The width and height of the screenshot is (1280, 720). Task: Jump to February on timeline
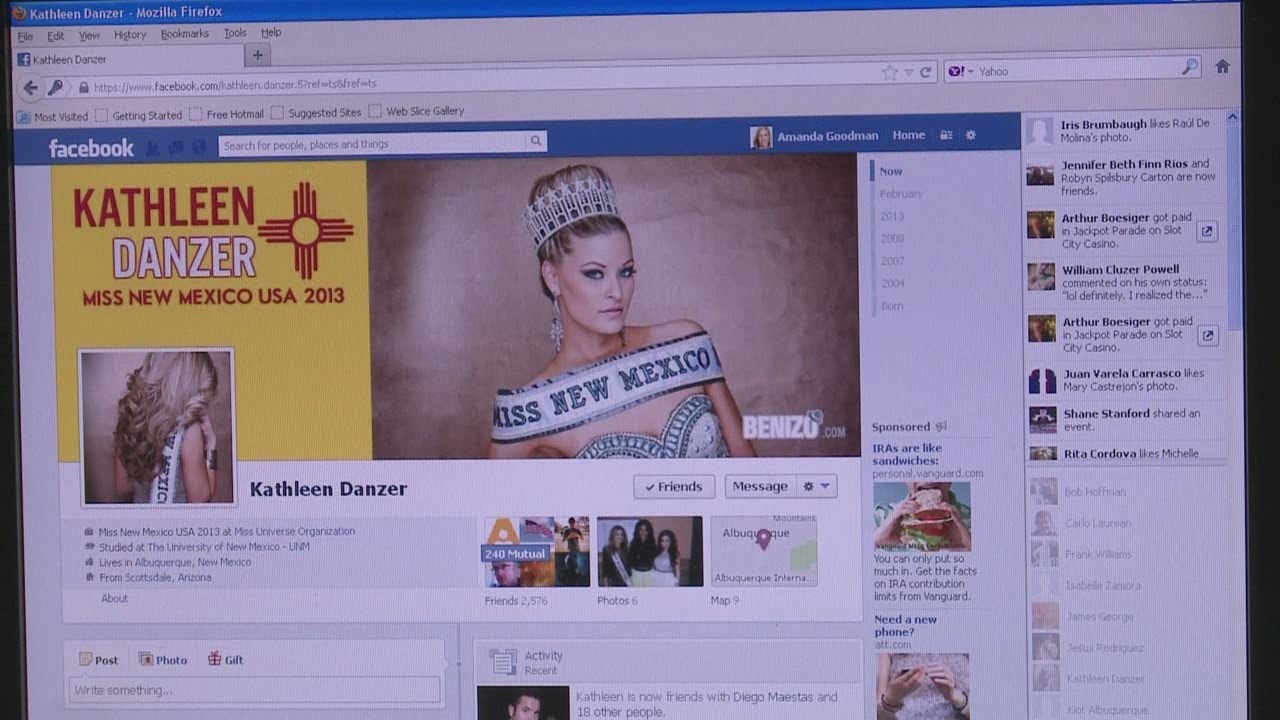(901, 194)
